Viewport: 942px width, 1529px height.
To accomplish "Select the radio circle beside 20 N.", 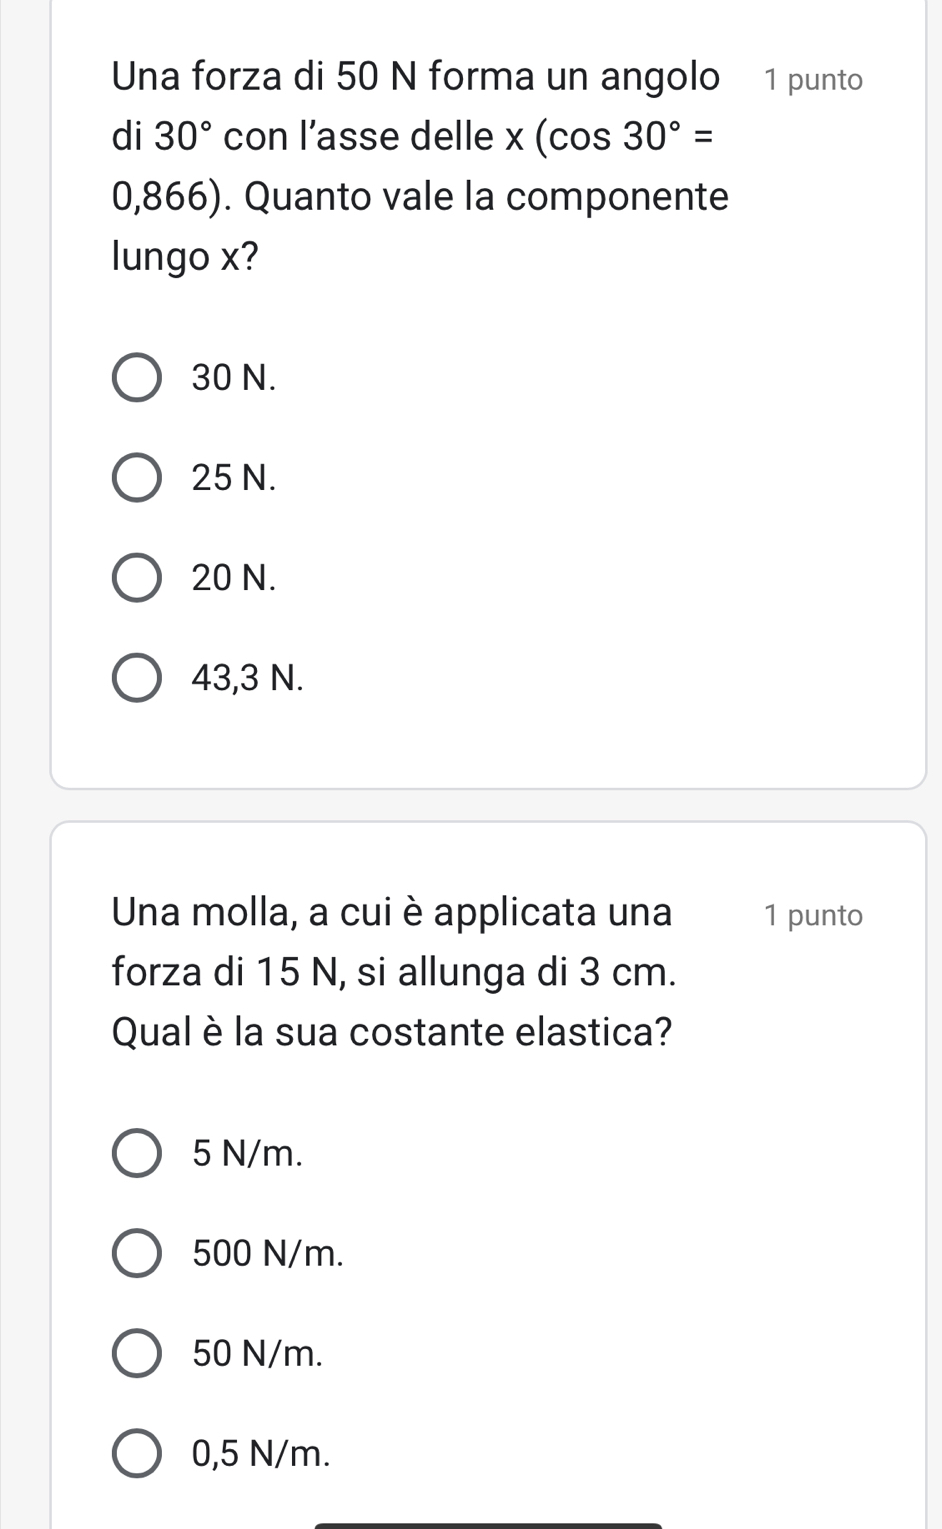I will click(x=136, y=578).
